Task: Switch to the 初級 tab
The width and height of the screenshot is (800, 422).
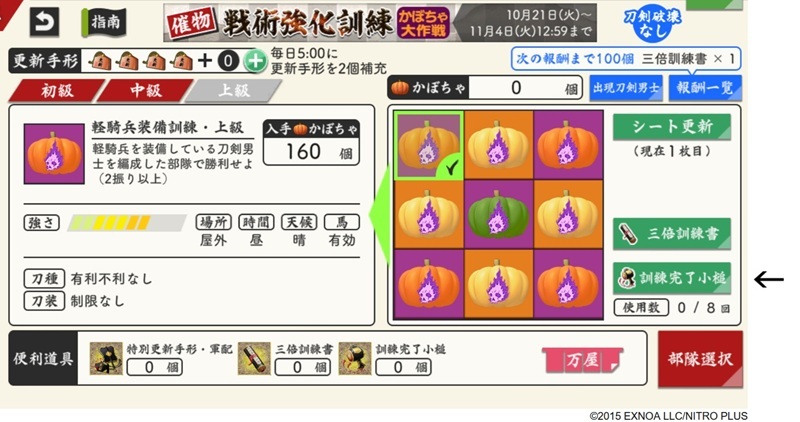Action: click(57, 91)
